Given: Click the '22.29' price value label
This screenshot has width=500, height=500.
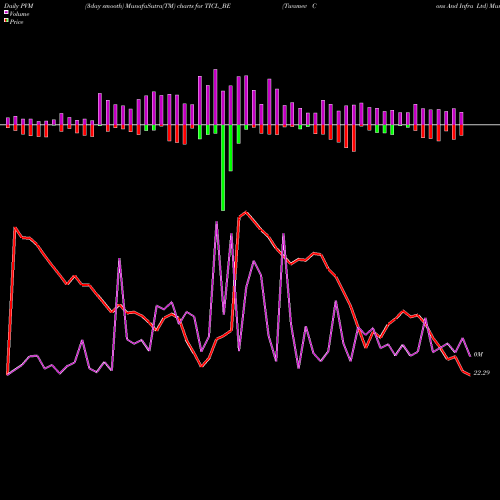Looking at the screenshot, I should (x=482, y=373).
